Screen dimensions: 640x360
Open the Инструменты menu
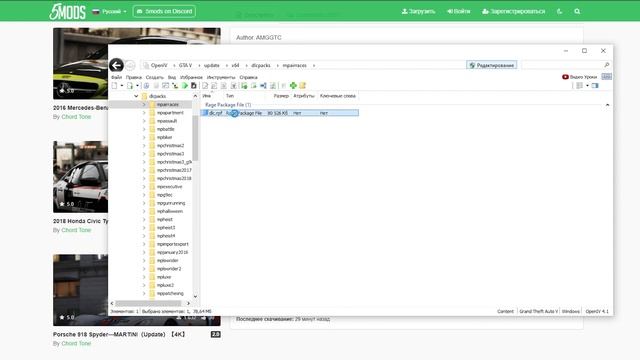(x=221, y=77)
